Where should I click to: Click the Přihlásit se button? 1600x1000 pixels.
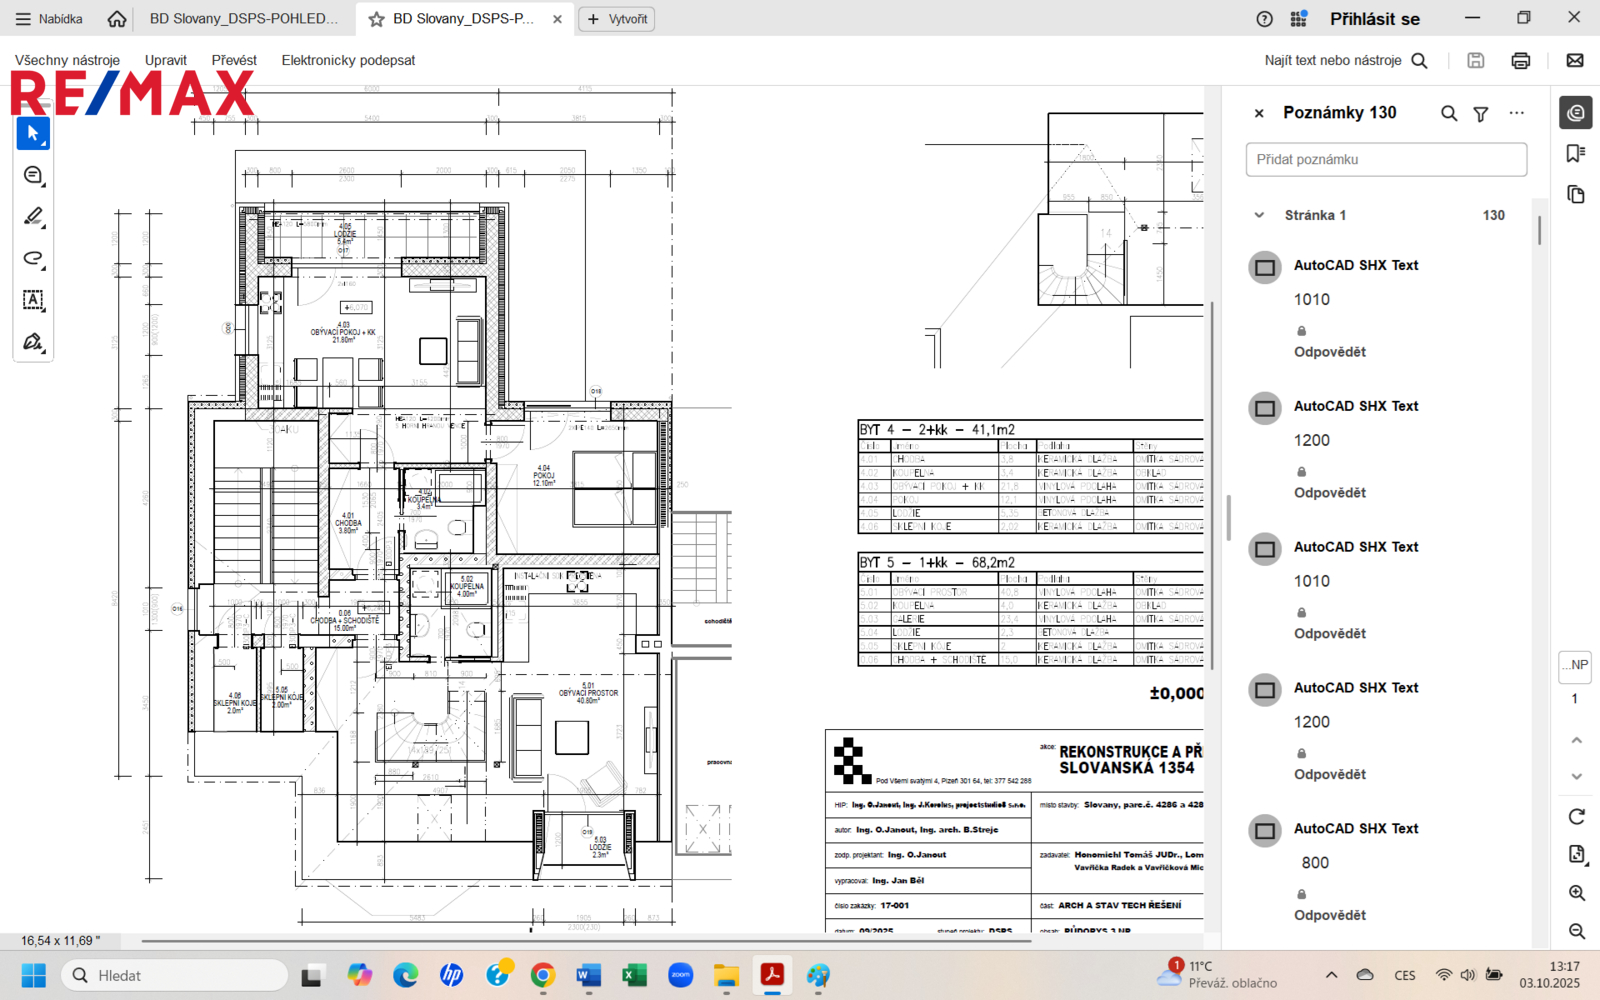pos(1374,19)
